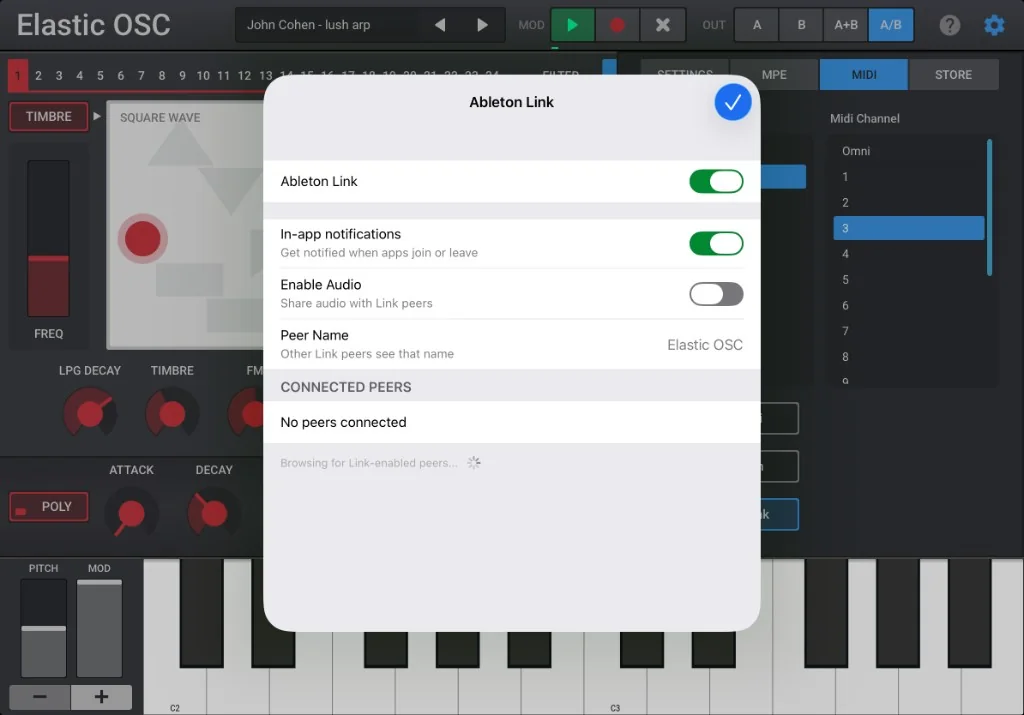Select Midi Channel 6
The width and height of the screenshot is (1024, 715).
click(x=908, y=305)
